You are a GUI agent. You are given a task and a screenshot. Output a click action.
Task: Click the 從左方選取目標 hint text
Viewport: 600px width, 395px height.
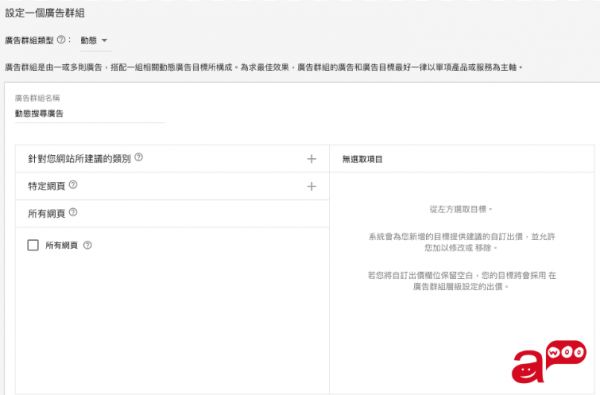[x=461, y=209]
